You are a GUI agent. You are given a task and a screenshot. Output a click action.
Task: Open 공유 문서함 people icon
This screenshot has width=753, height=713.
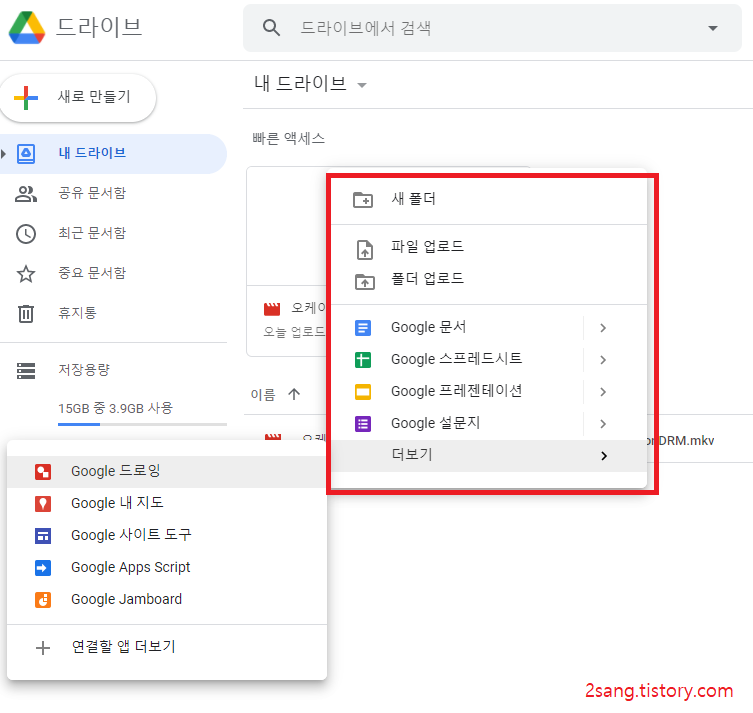click(26, 193)
